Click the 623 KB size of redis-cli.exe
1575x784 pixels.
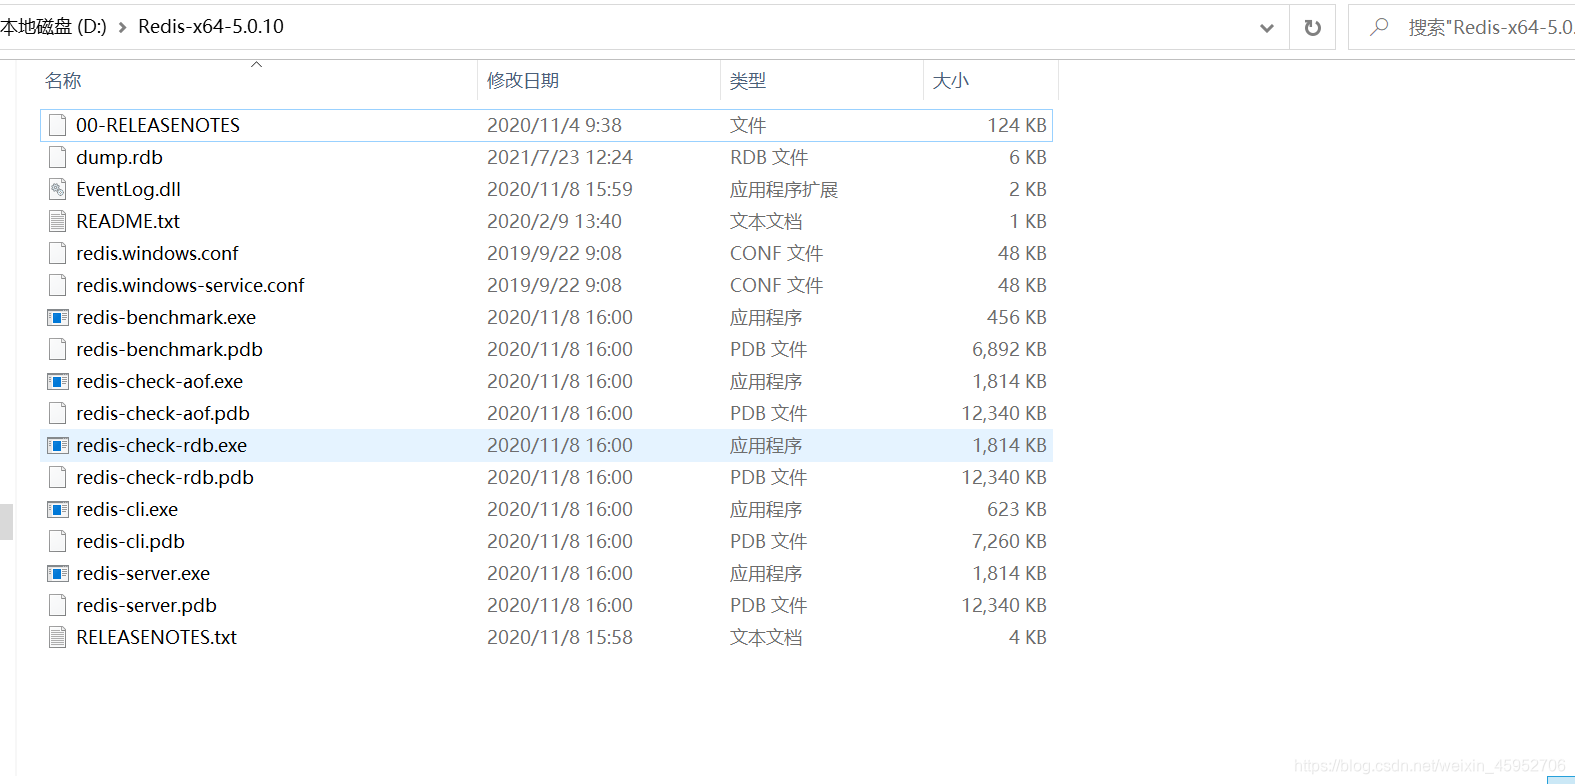[x=1017, y=509]
